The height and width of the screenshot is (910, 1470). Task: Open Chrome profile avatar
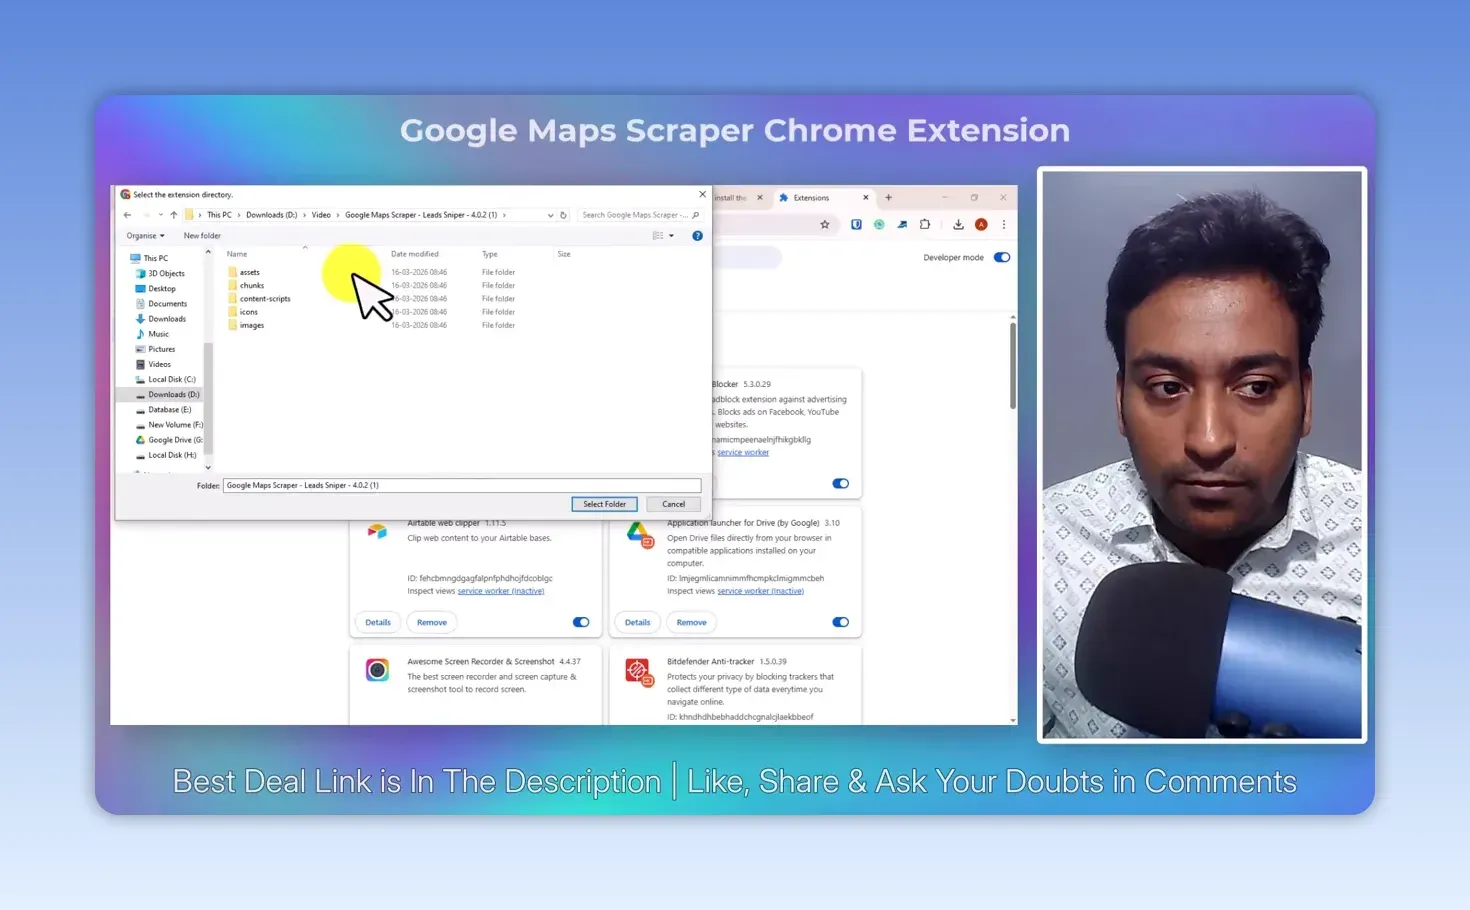981,225
